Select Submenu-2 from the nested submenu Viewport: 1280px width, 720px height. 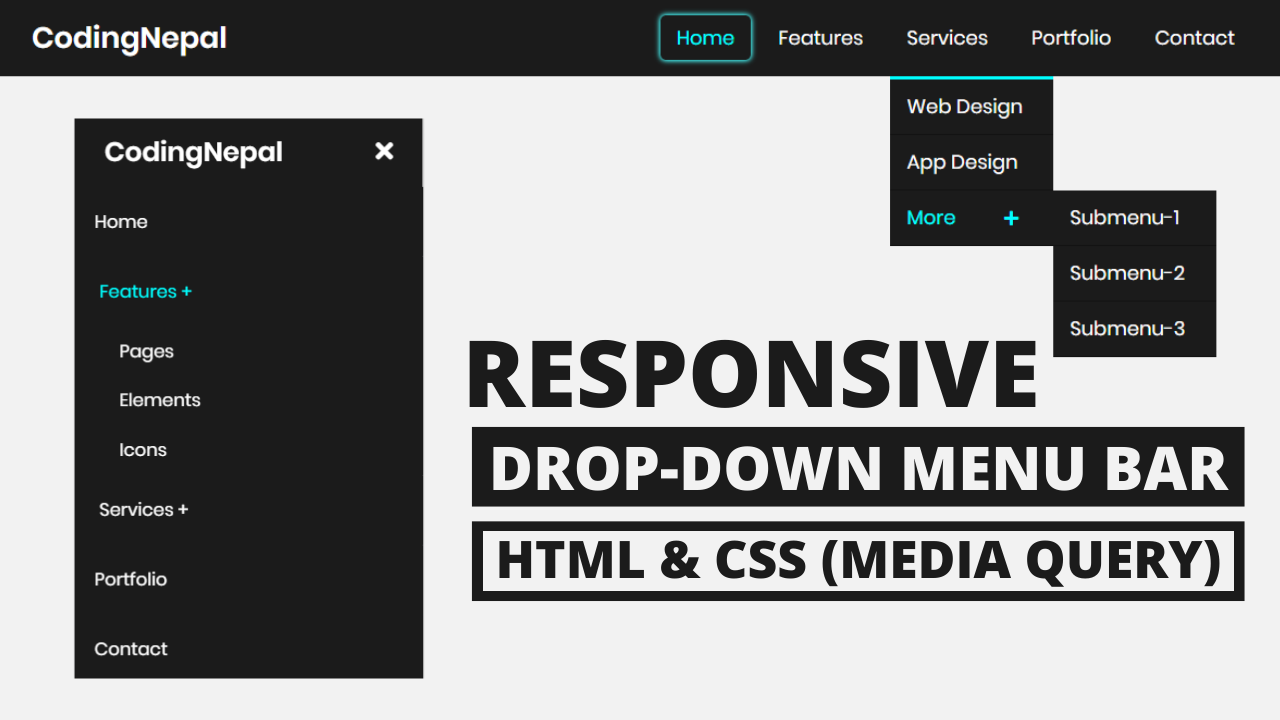pos(1127,273)
